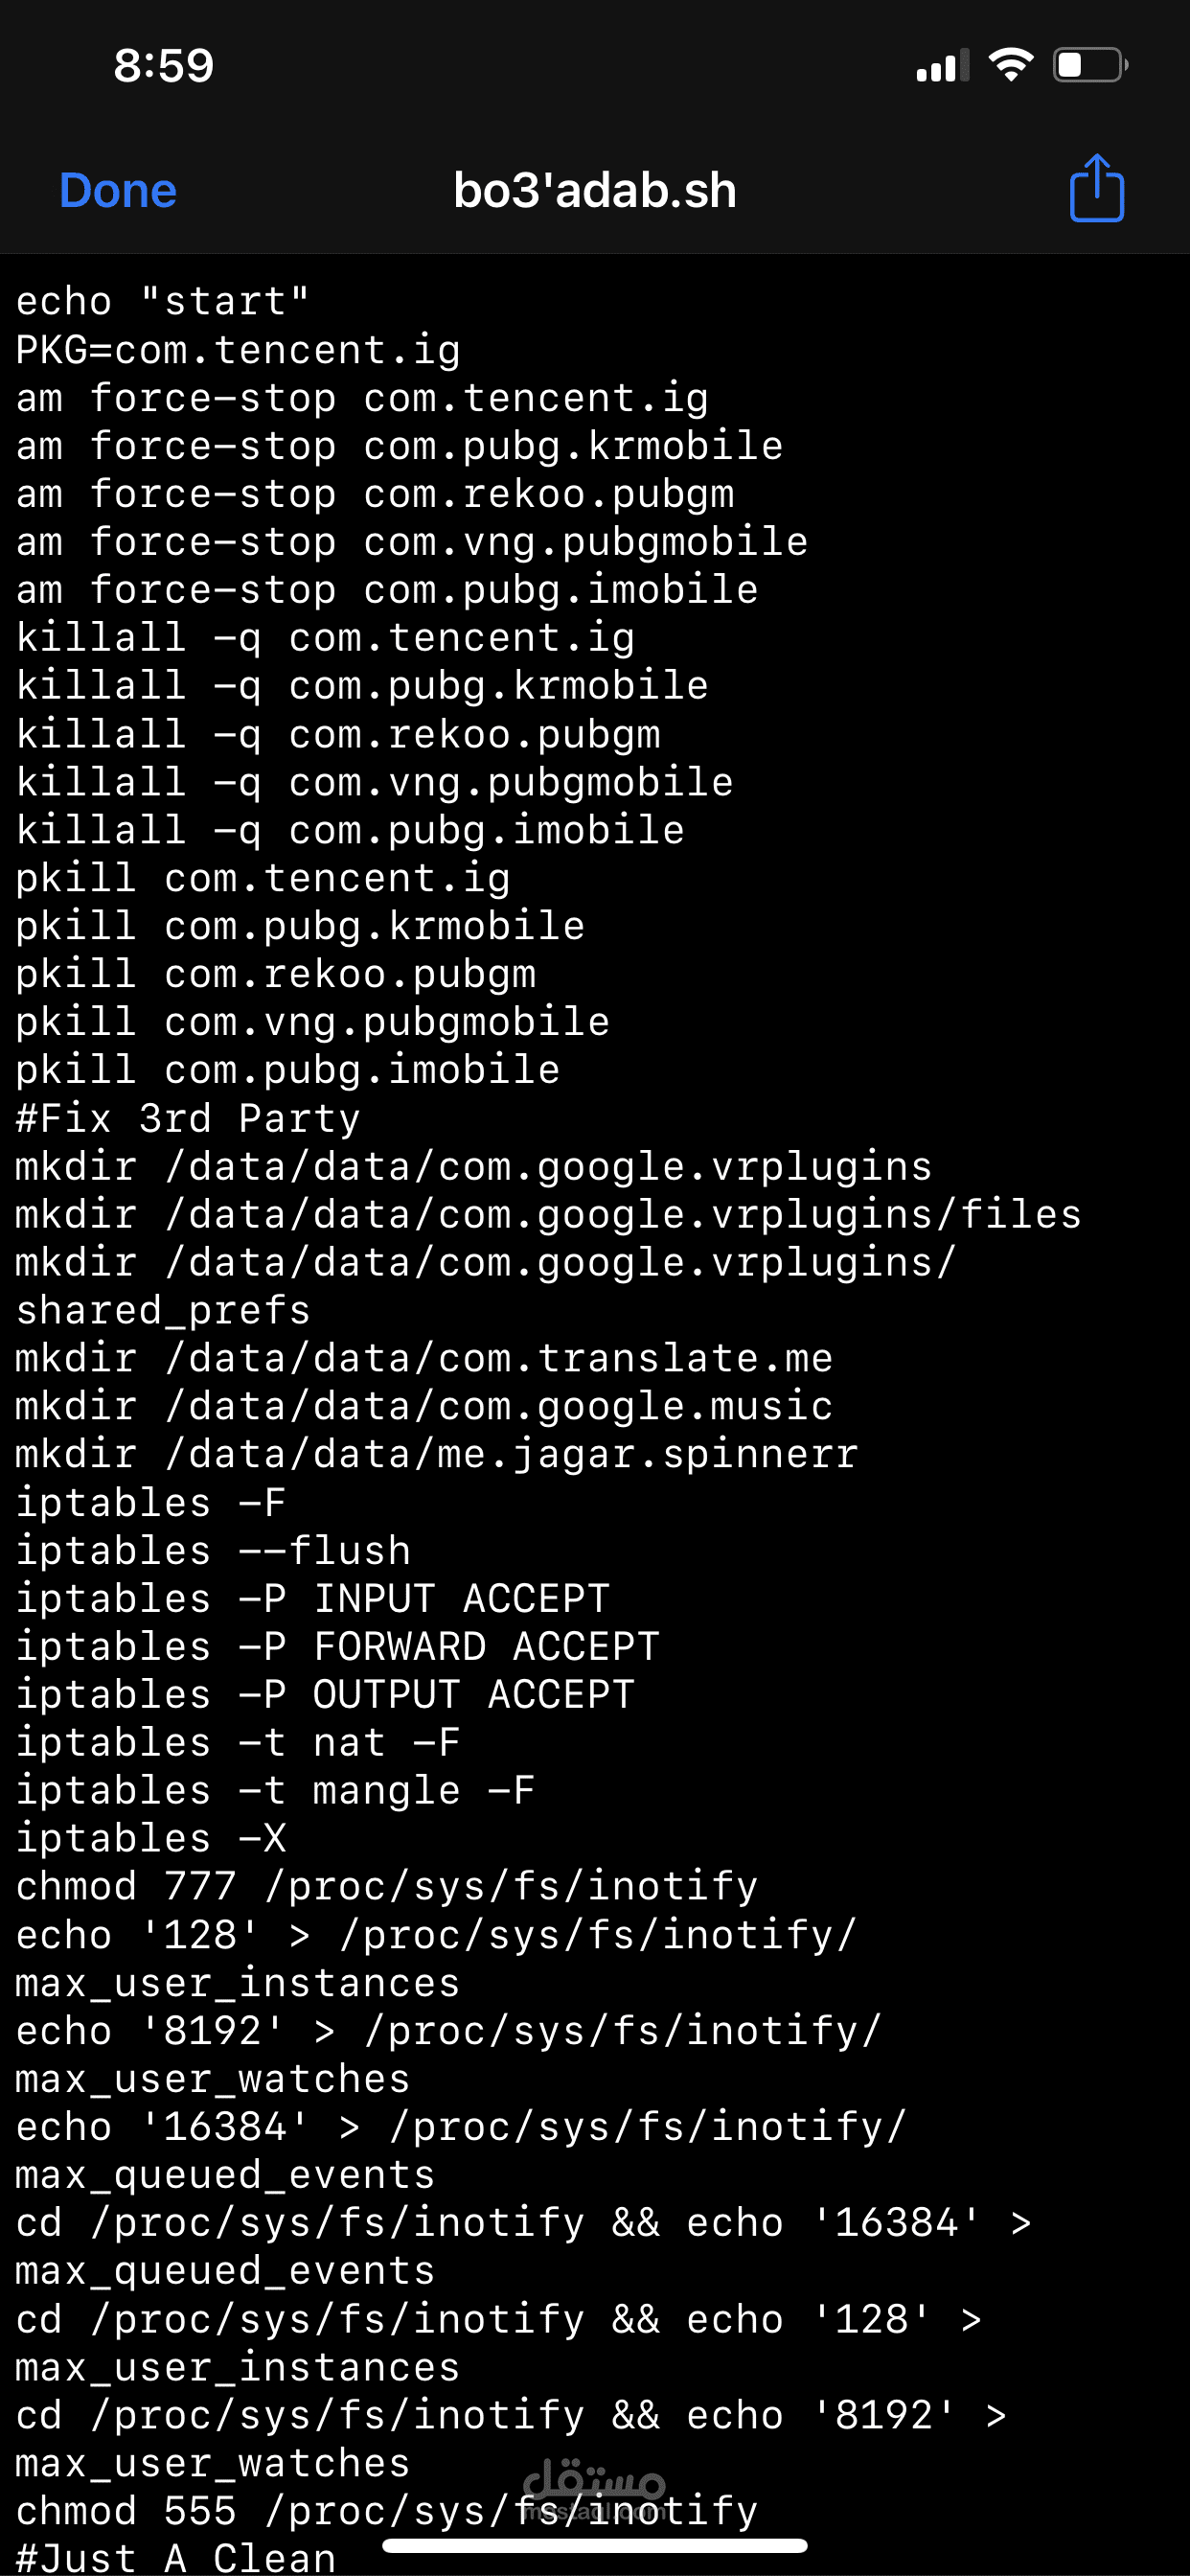
Task: Tap the battery indicator in the status bar
Action: tap(1091, 66)
